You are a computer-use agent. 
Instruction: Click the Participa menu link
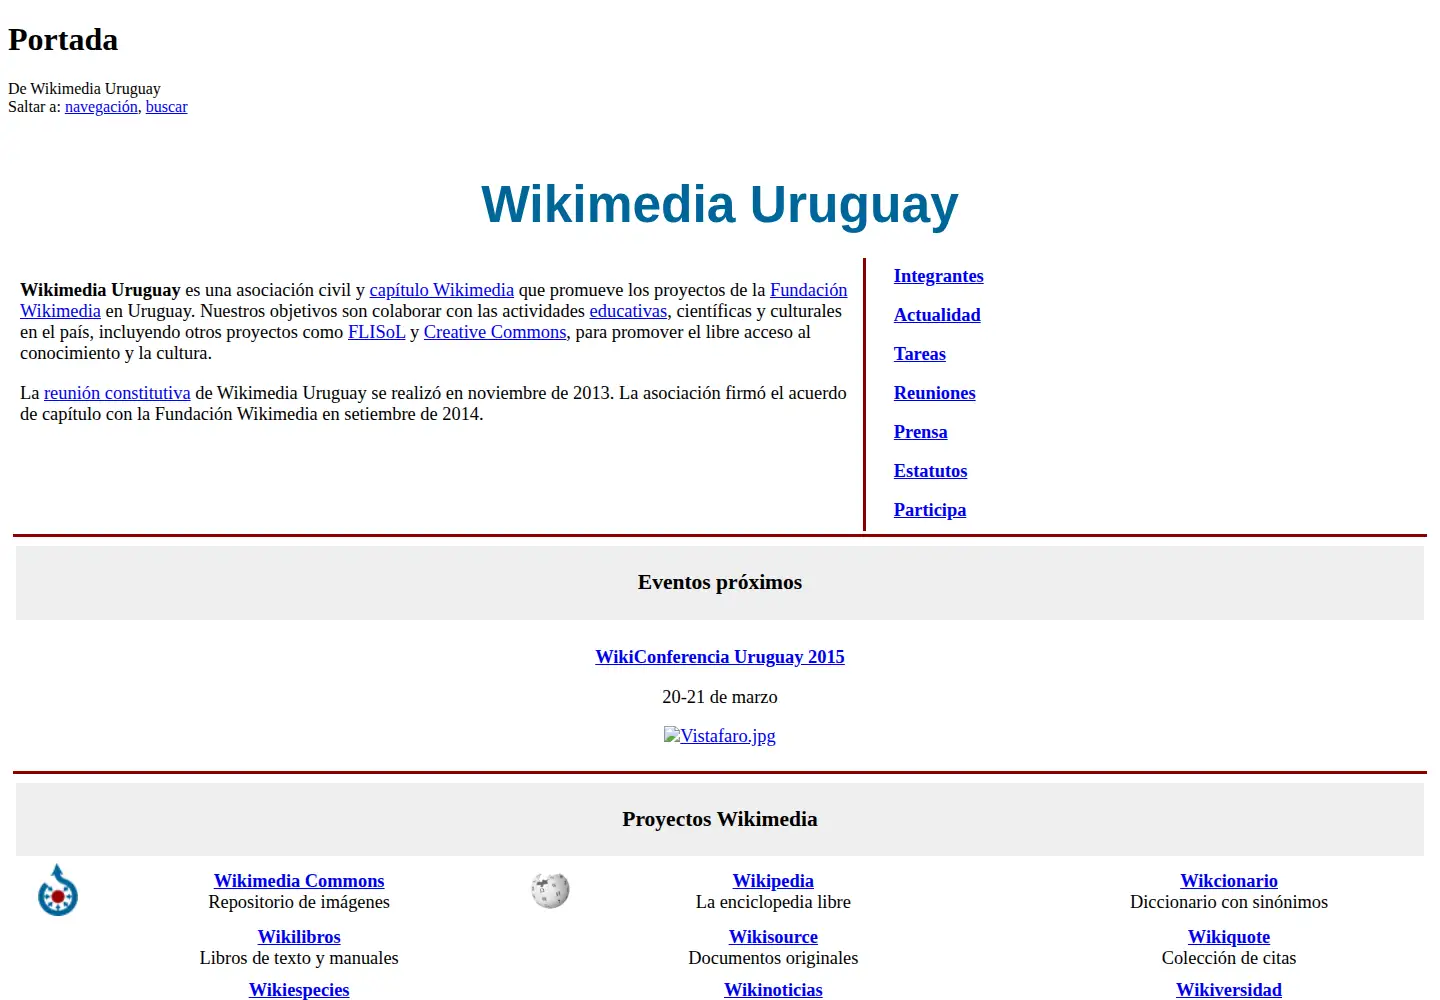pos(930,510)
